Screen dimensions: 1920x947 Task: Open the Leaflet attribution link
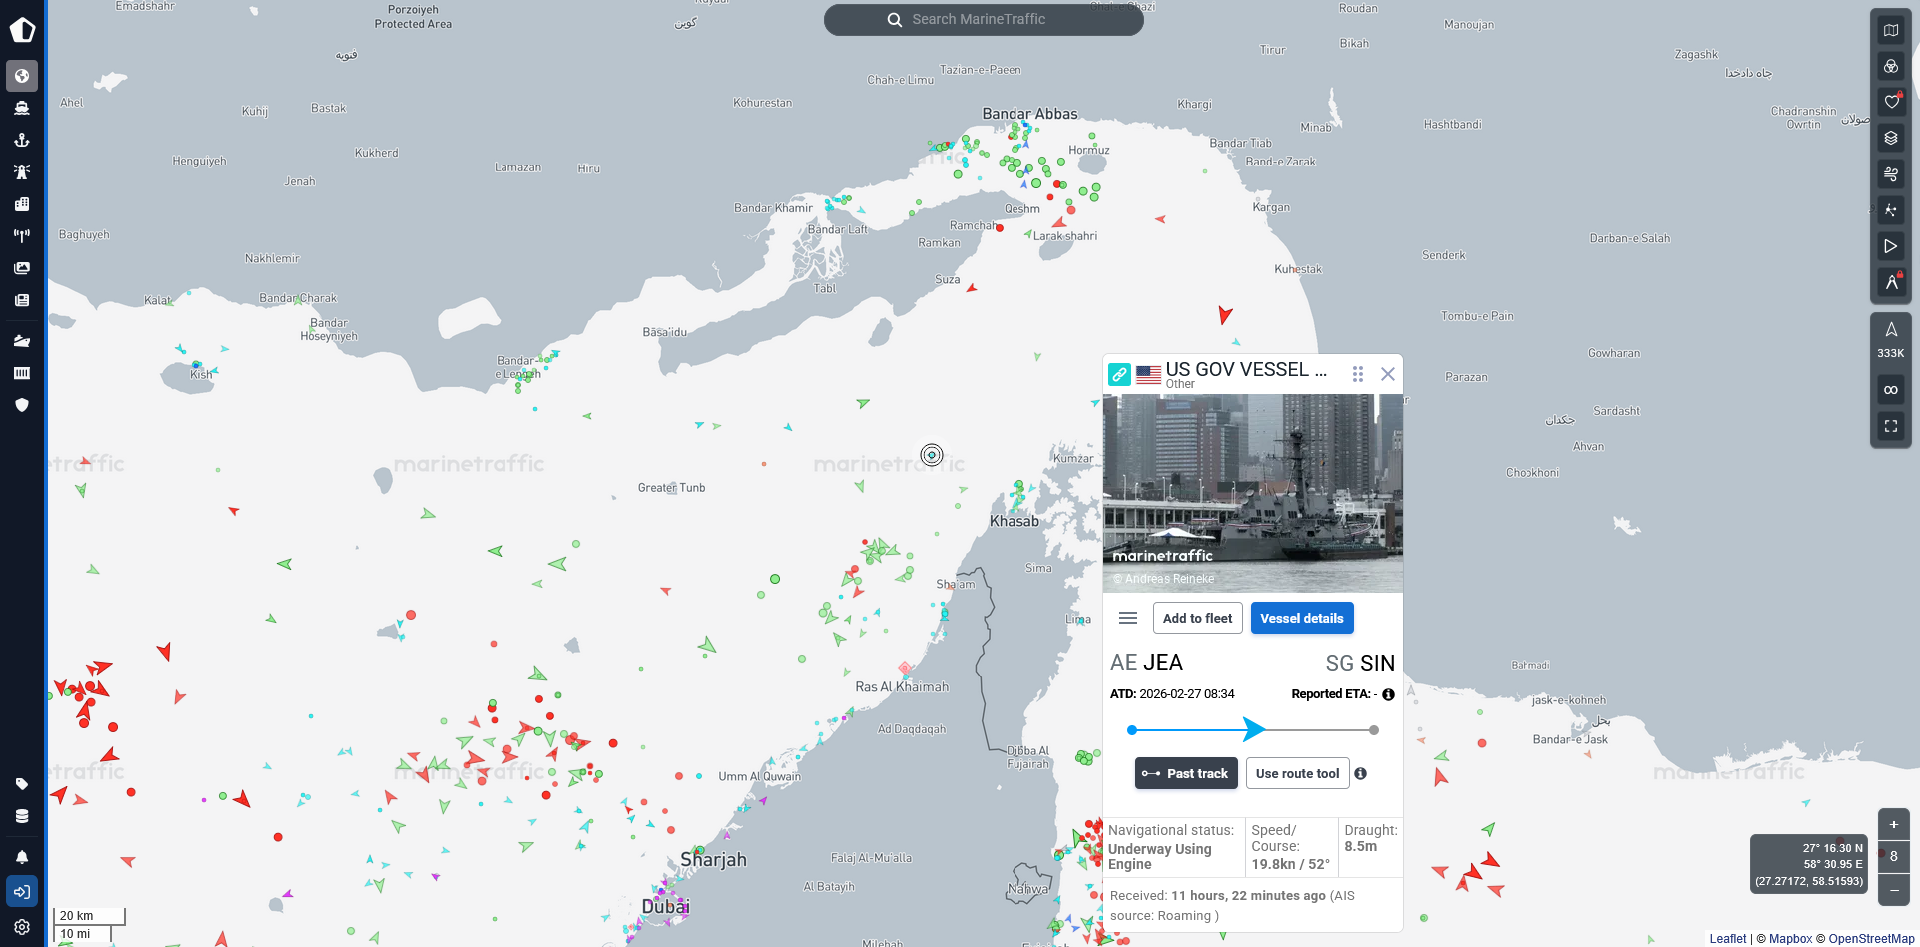pos(1727,938)
